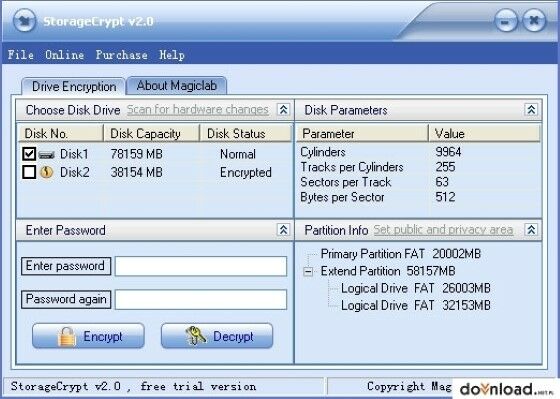This screenshot has height=399, width=560.
Task: Select Extend Partition 58157MB tree item
Action: click(388, 271)
